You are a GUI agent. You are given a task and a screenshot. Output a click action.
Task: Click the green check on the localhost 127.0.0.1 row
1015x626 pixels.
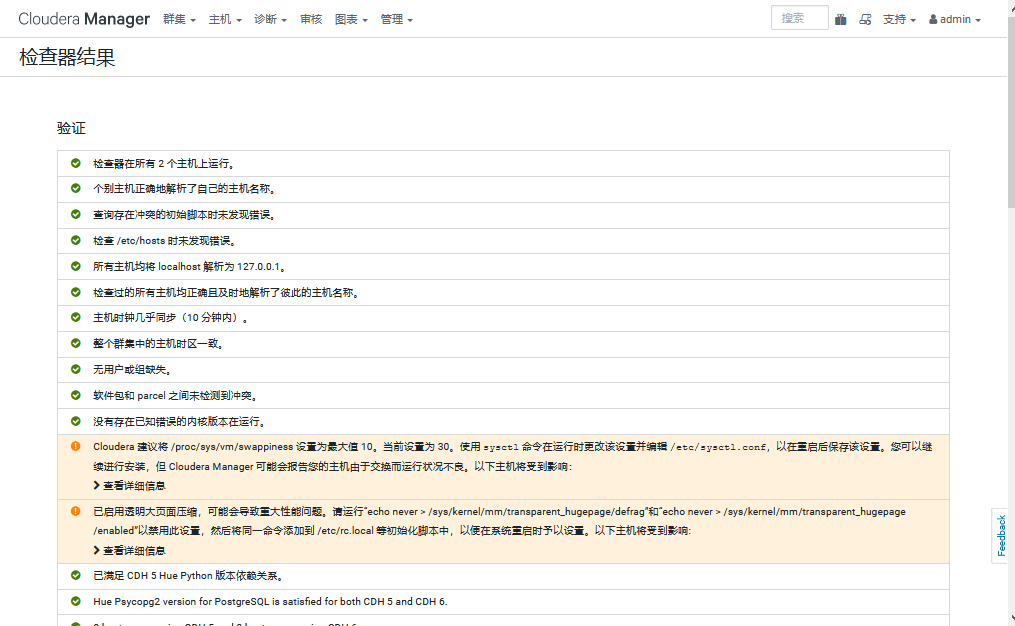[x=73, y=266]
